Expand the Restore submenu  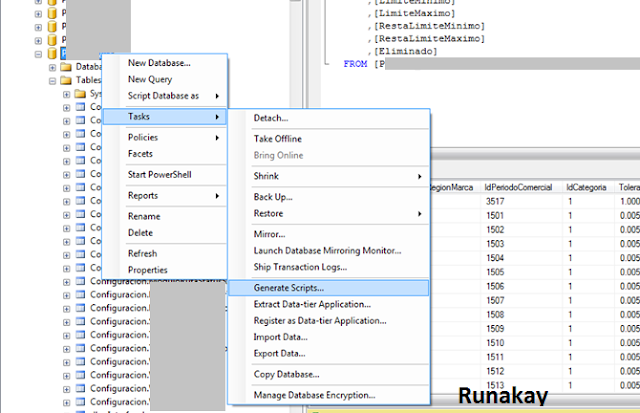pos(329,213)
